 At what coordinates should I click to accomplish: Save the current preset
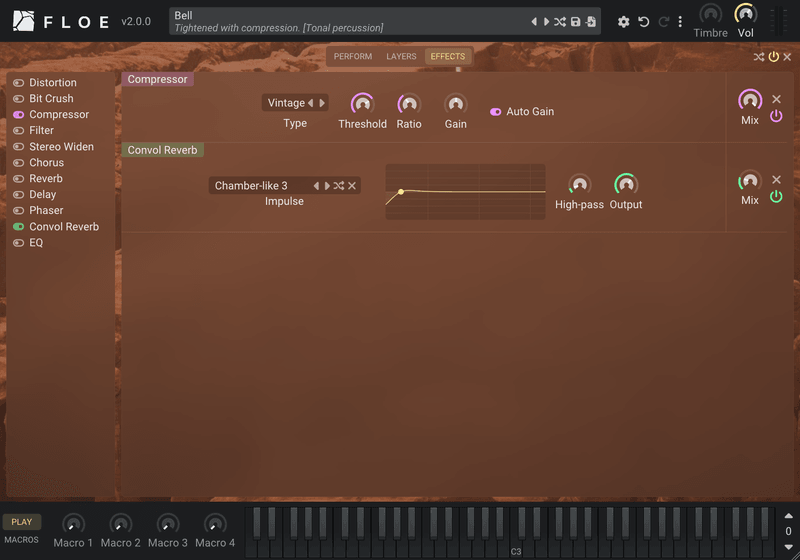576,21
